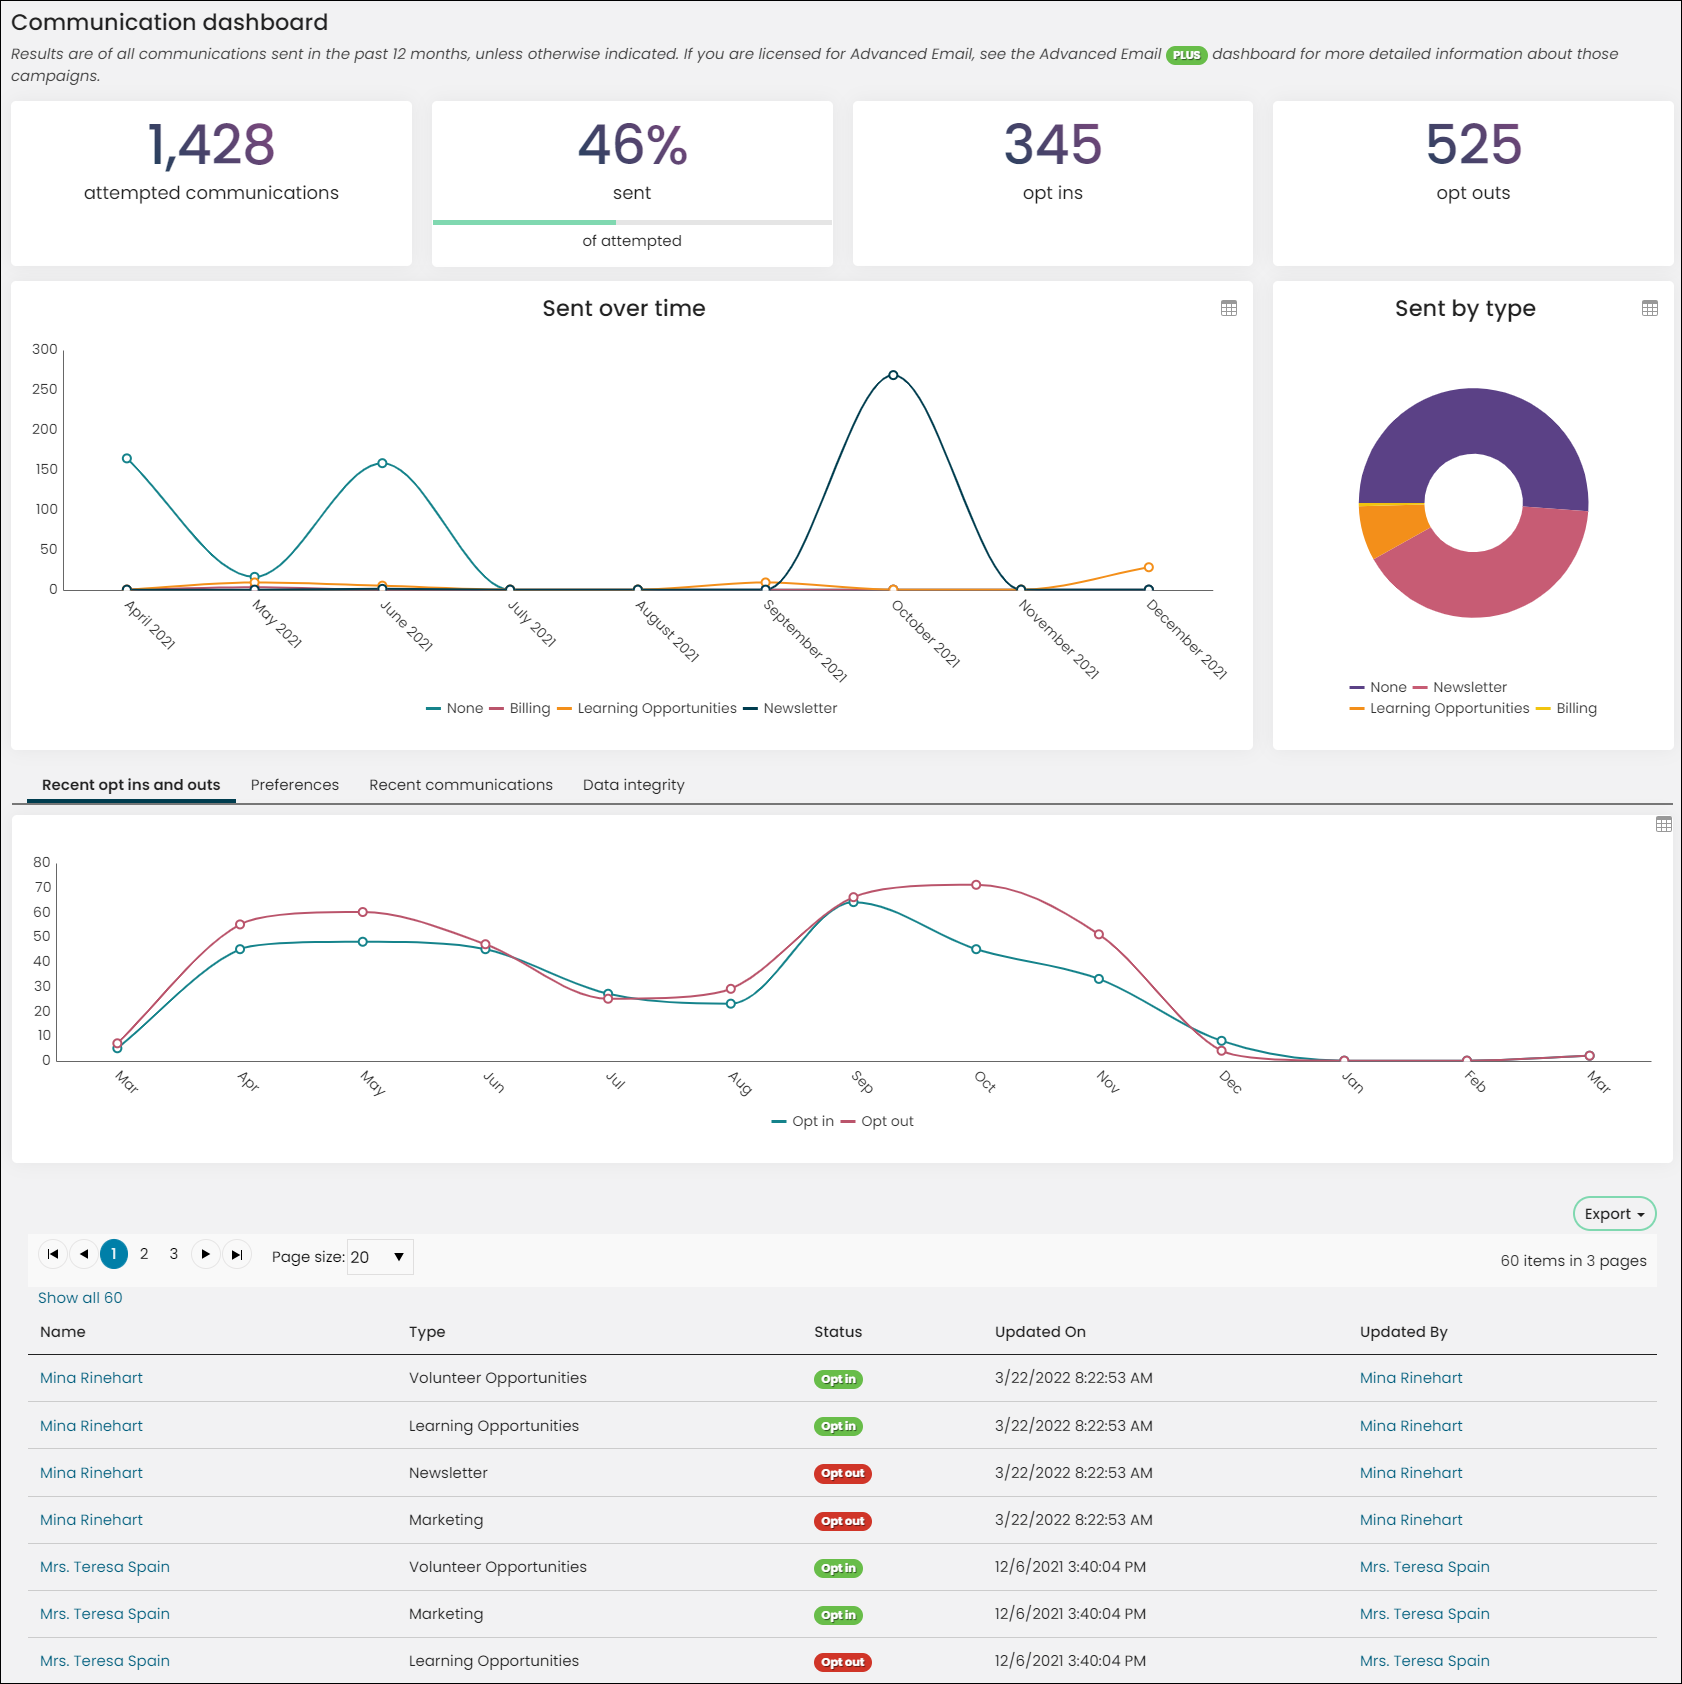Open data table view for Sent over time chart
This screenshot has height=1684, width=1682.
point(1229,308)
